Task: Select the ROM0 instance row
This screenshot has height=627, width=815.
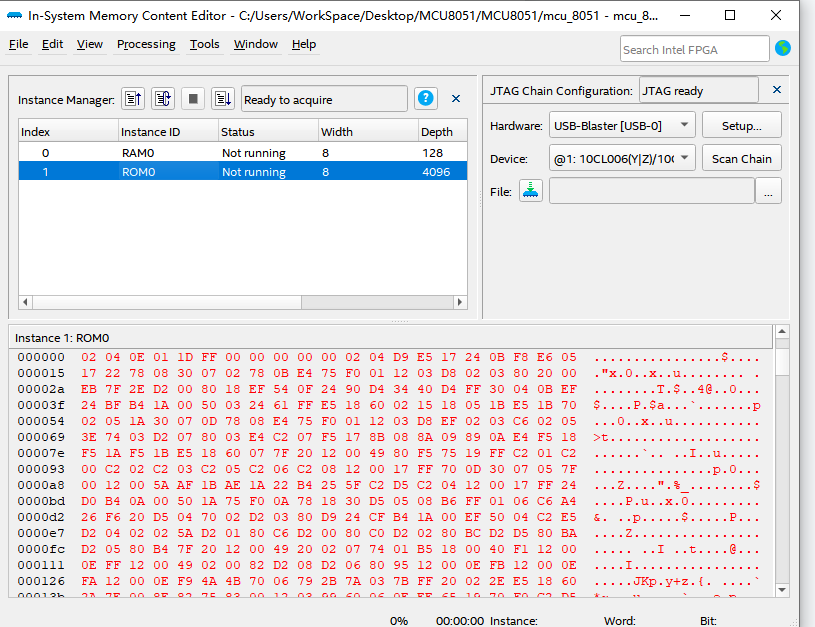Action: point(243,172)
